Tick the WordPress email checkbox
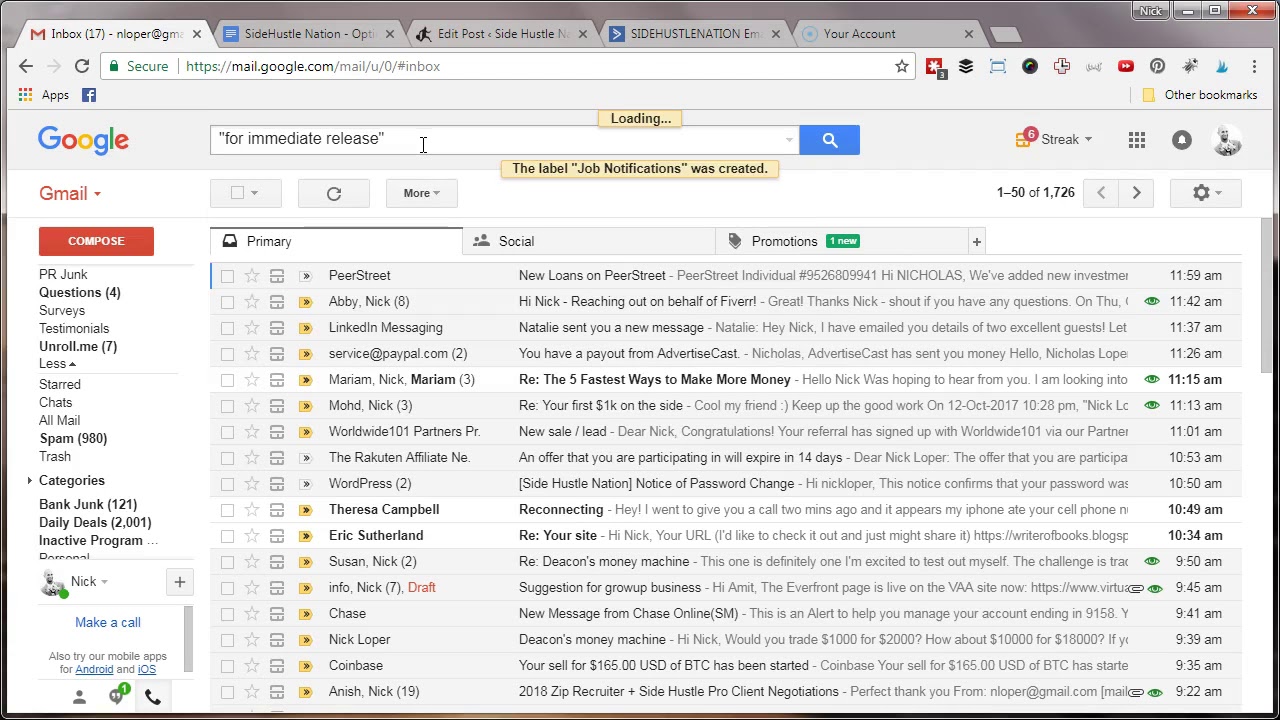The image size is (1280, 720). (x=227, y=484)
